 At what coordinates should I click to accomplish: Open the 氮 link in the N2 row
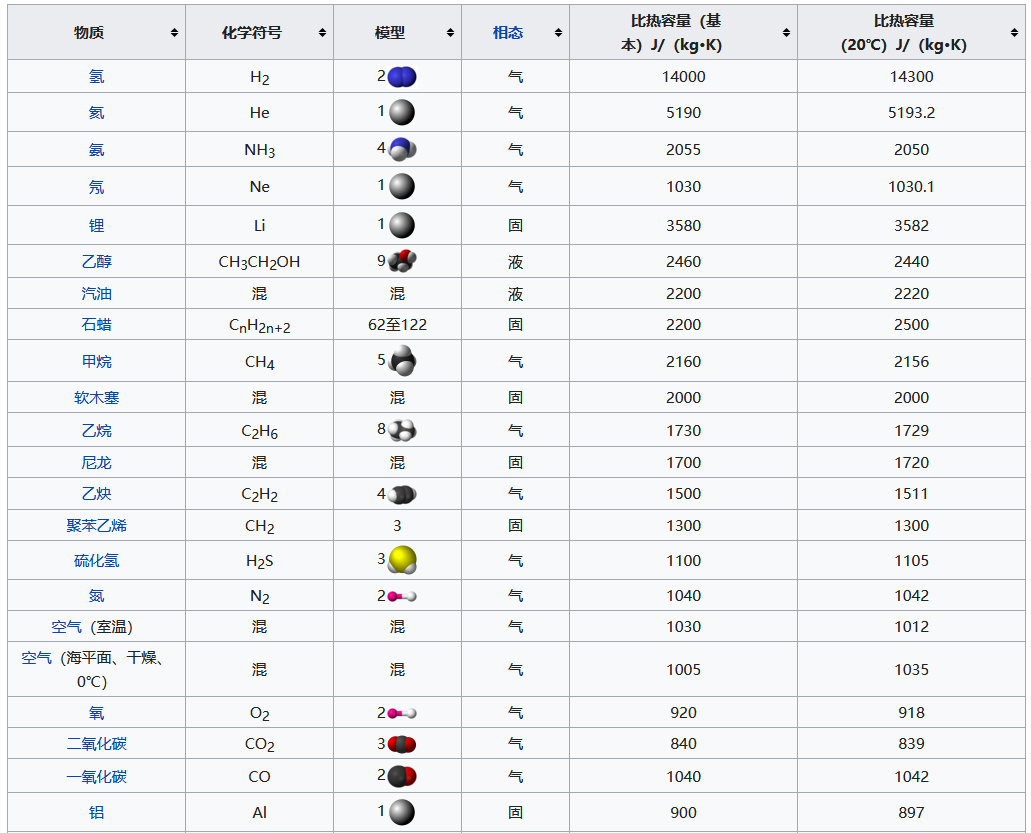coord(97,596)
